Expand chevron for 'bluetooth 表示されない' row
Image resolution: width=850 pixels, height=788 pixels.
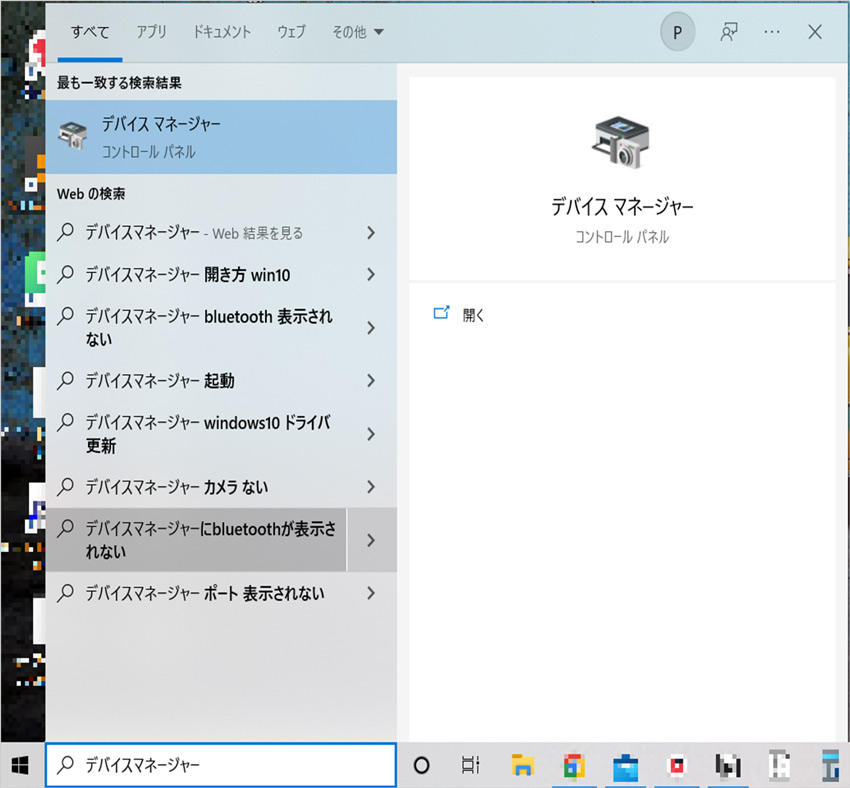371,327
